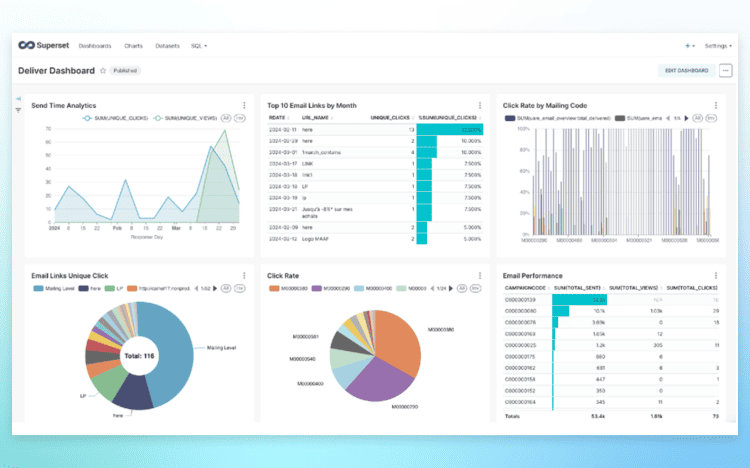Click the purple M00000290 pie slice
This screenshot has width=750, height=468.
[378, 381]
